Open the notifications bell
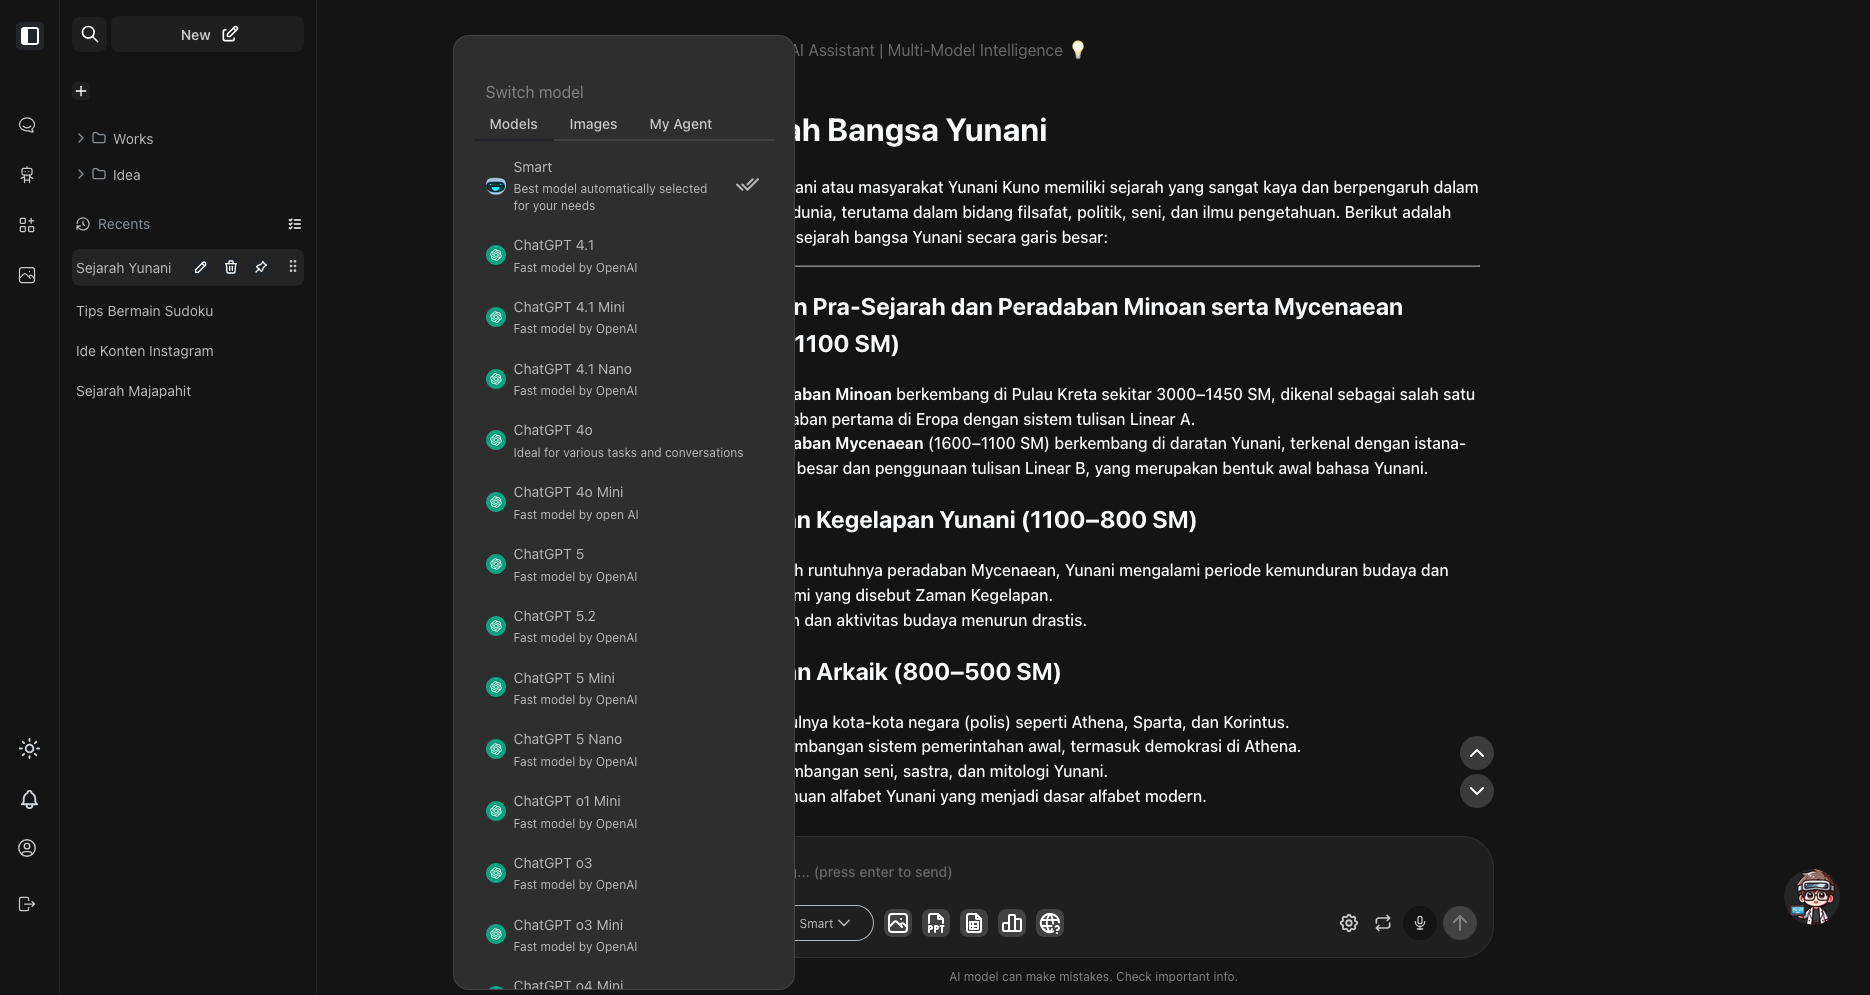 (x=29, y=799)
